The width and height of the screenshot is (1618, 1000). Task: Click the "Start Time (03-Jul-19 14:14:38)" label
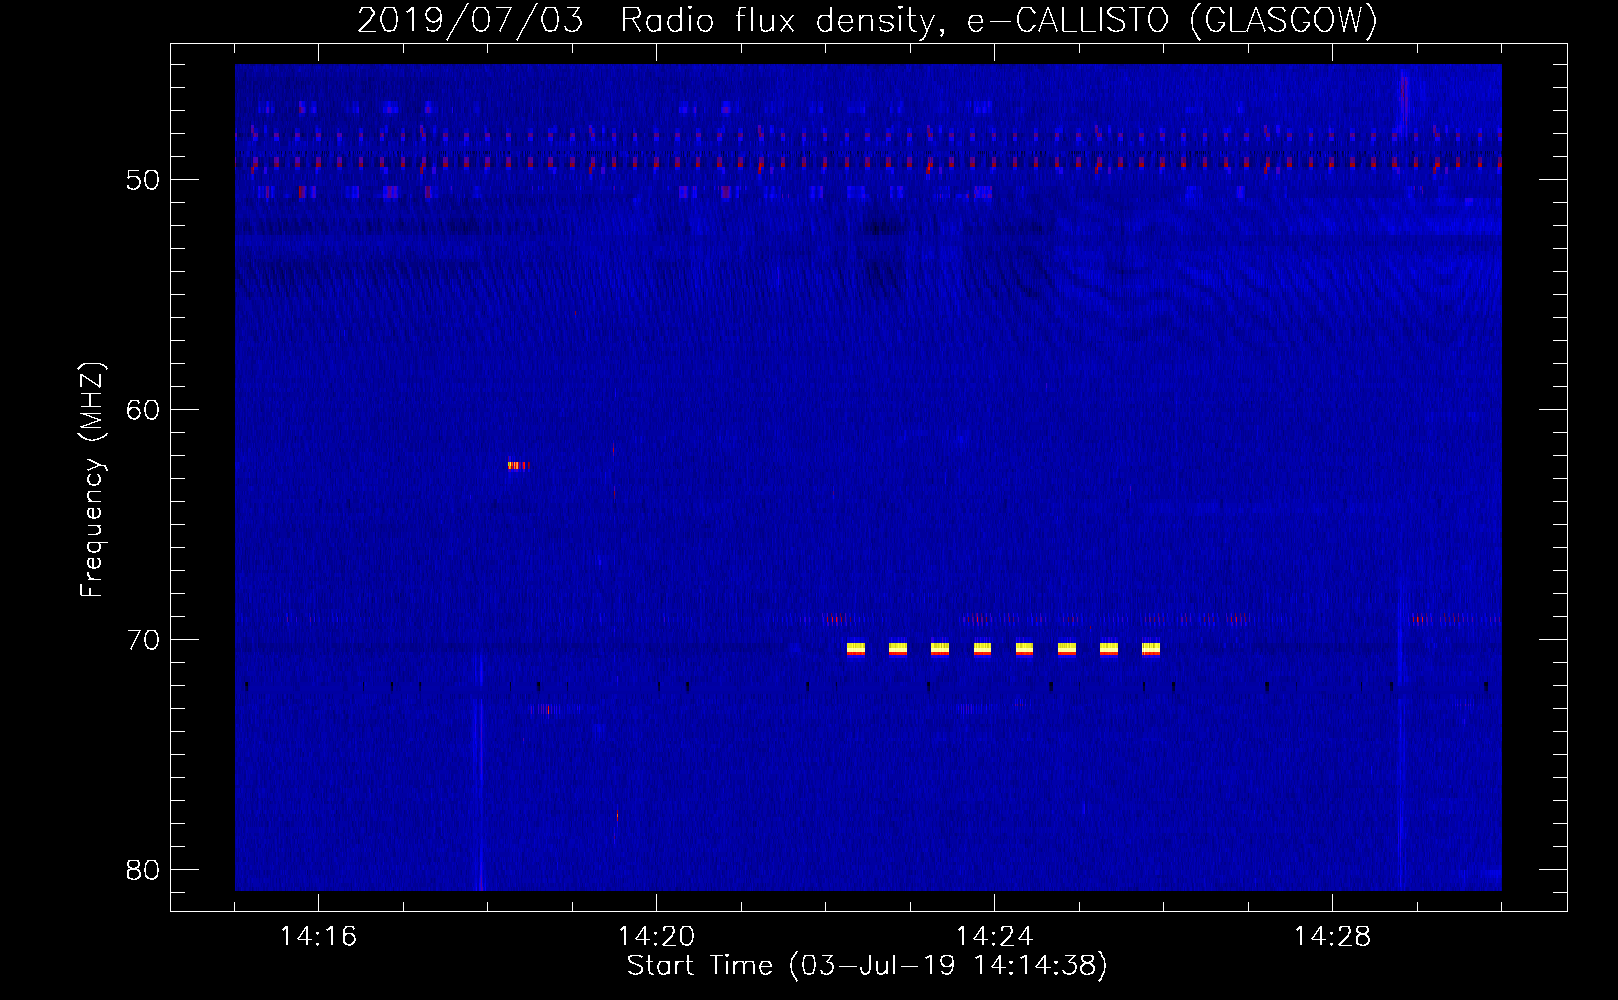(x=867, y=966)
